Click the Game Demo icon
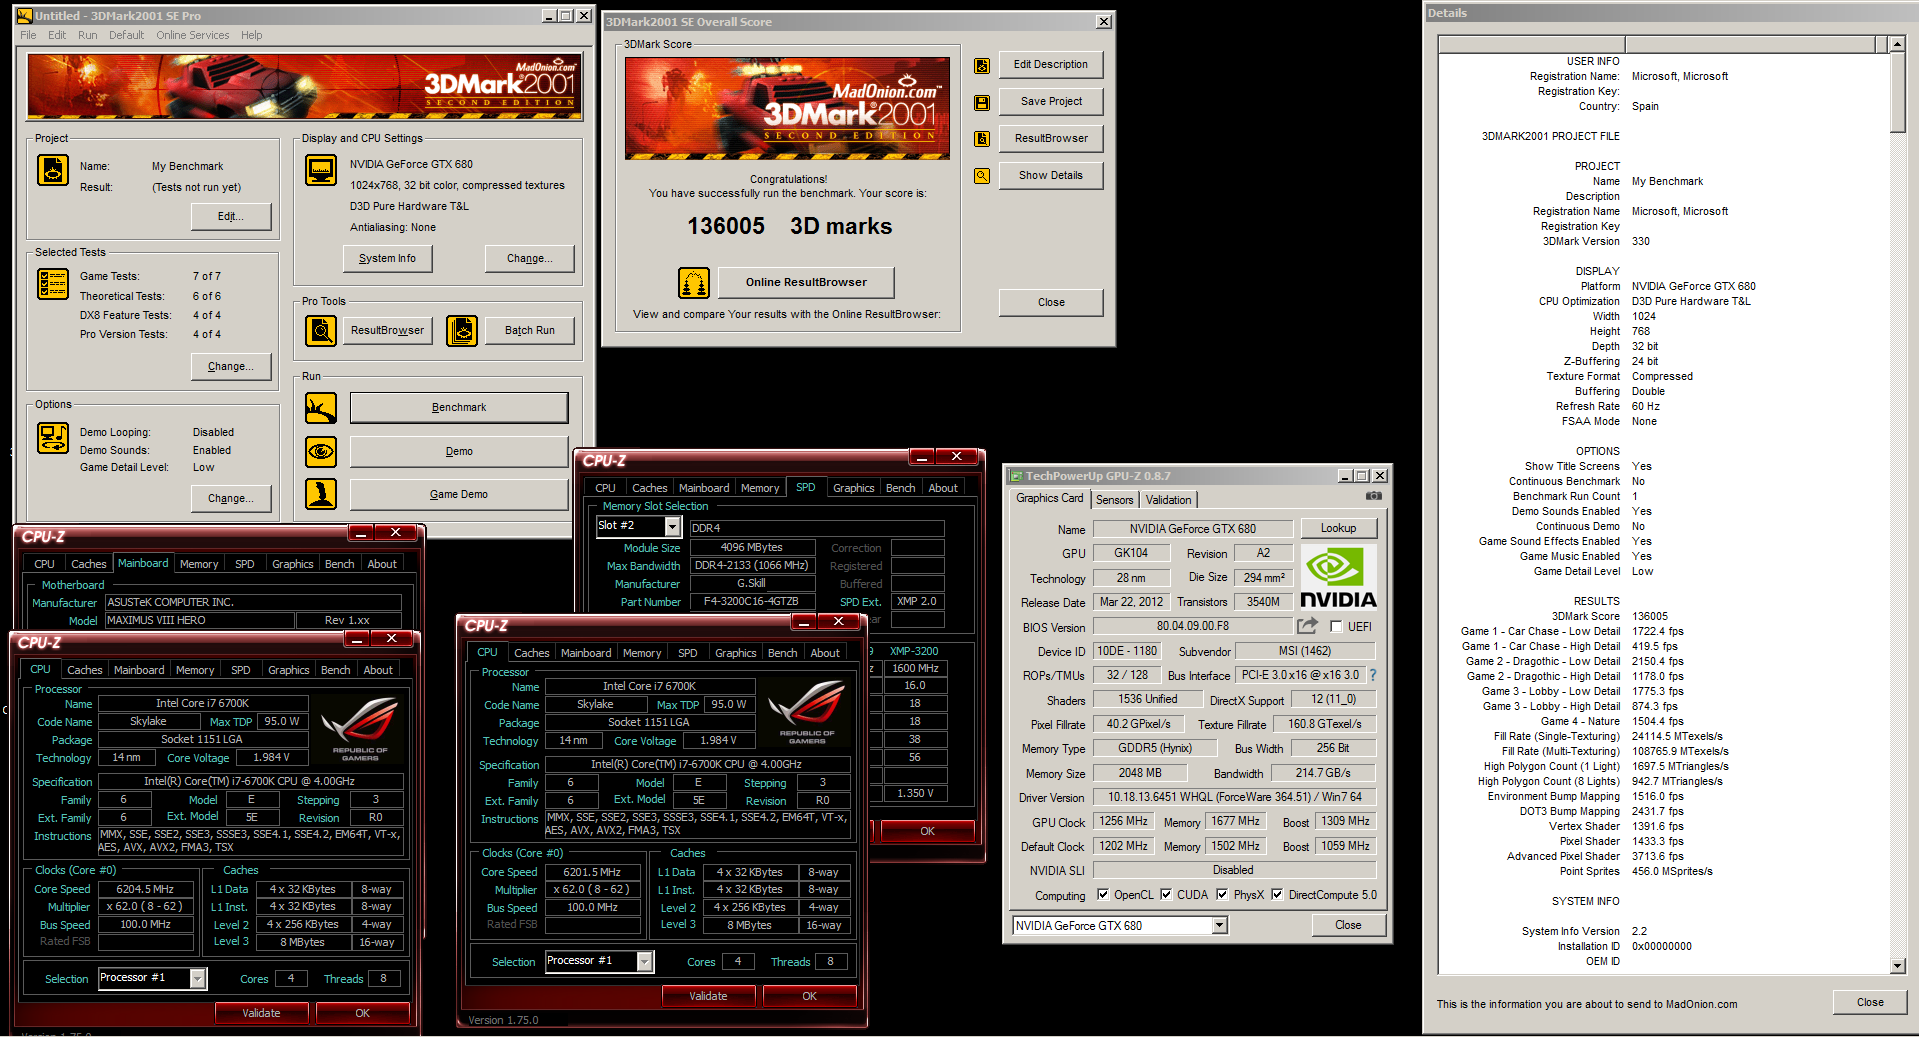 coord(321,494)
